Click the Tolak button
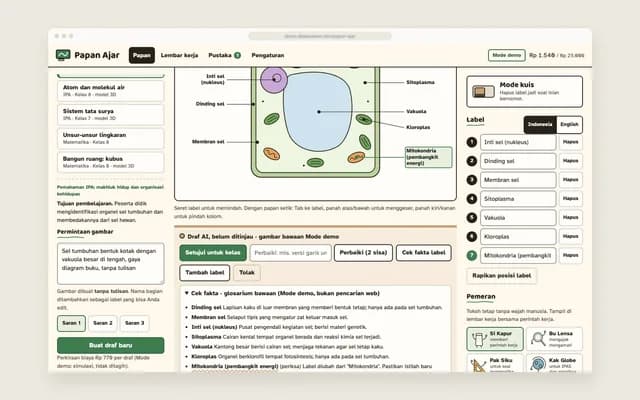Screen dimensions: 640x400 click(x=247, y=273)
